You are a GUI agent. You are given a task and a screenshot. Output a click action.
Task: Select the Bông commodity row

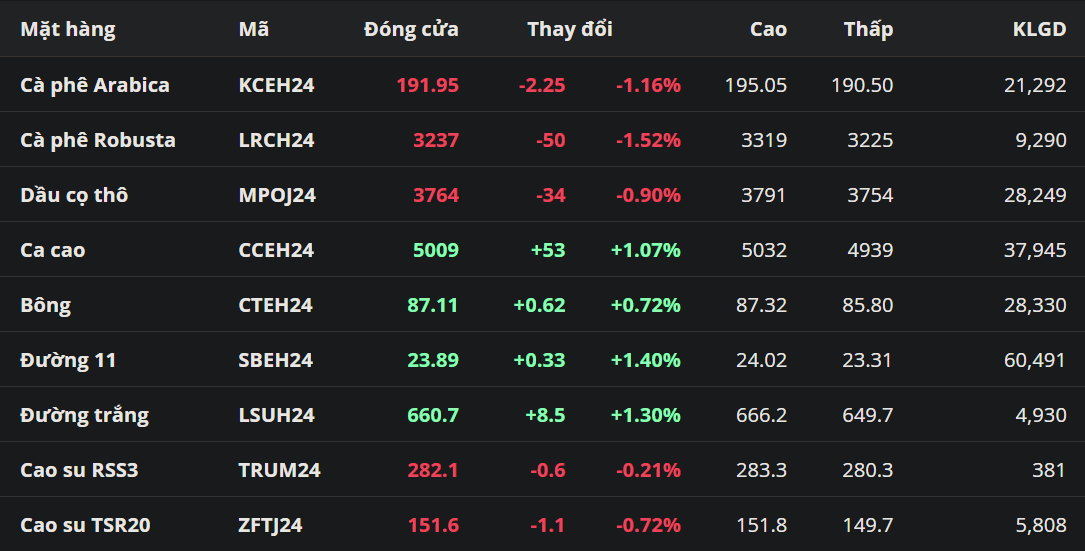tap(45, 305)
